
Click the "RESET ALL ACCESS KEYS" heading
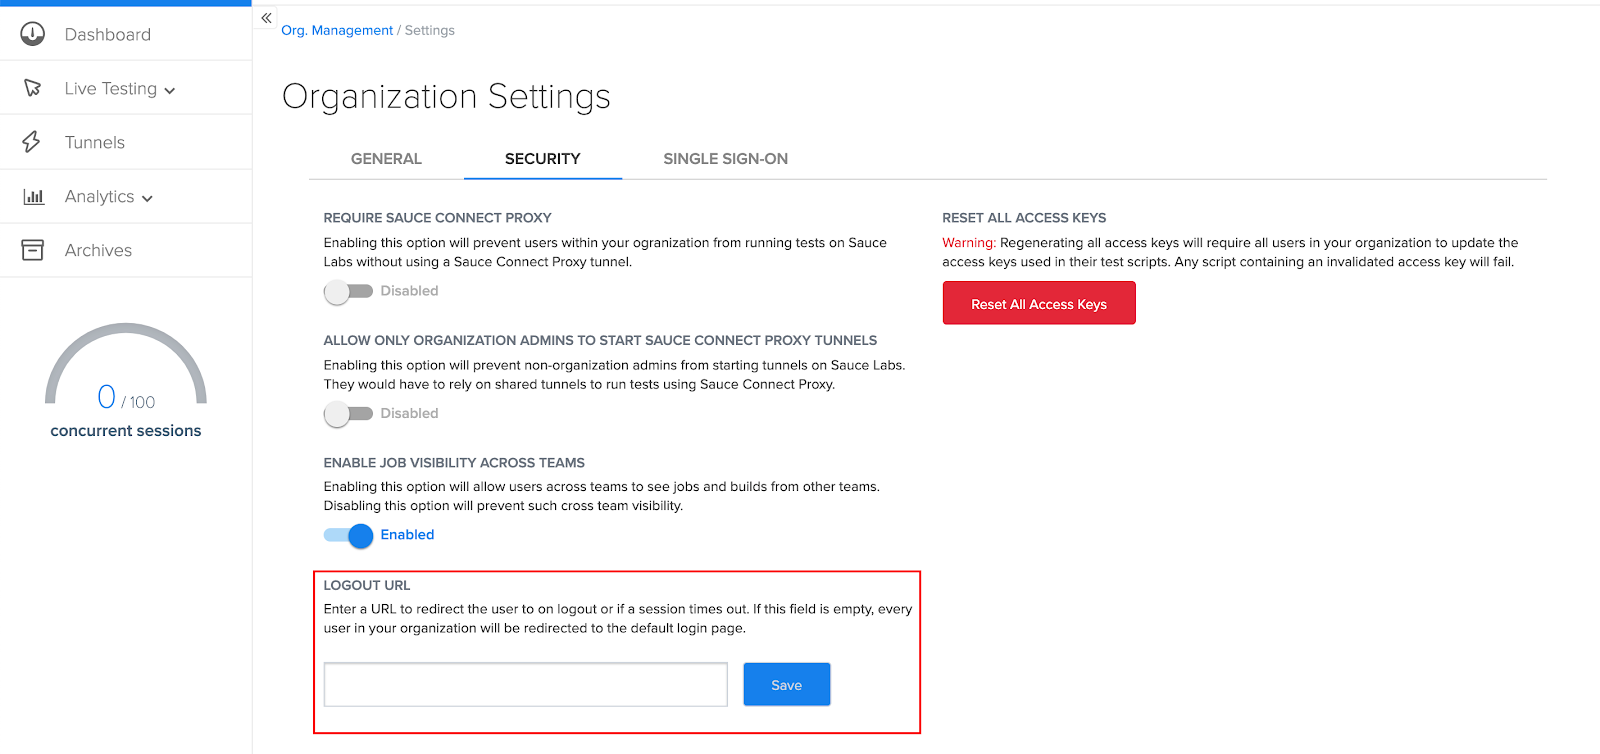pyautogui.click(x=1024, y=218)
